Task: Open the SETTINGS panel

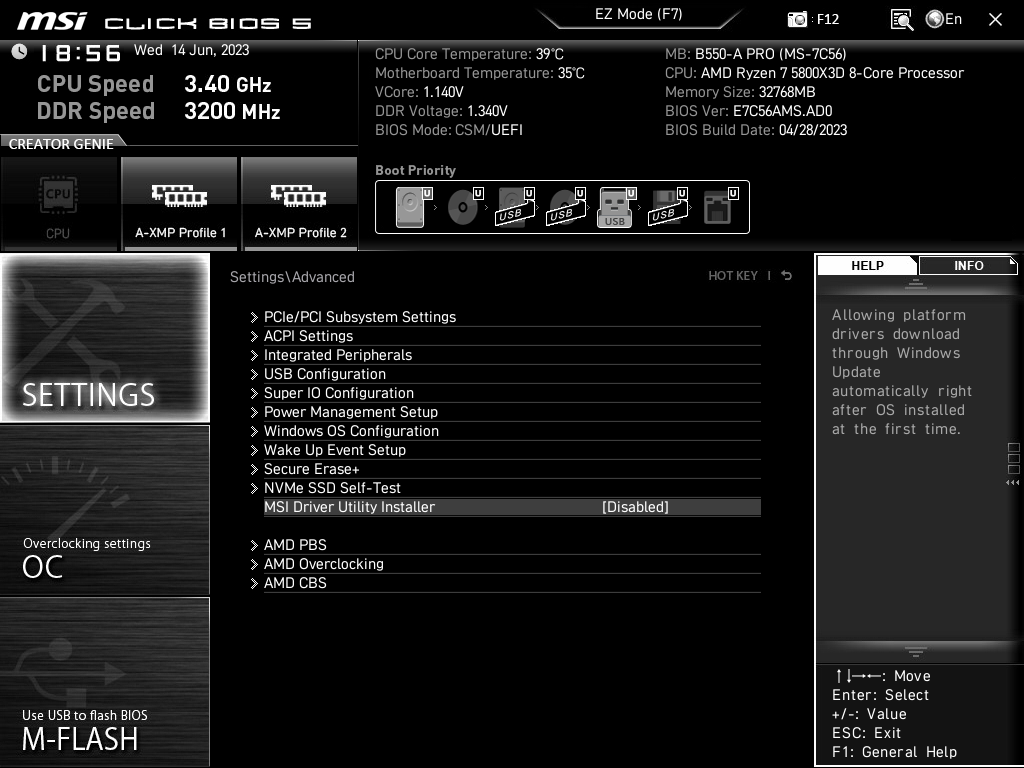Action: point(105,338)
